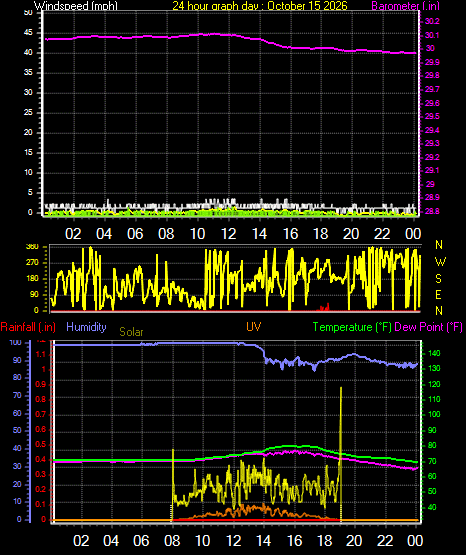Click the "140" temperature axis value
466x555 pixels.
coord(434,353)
